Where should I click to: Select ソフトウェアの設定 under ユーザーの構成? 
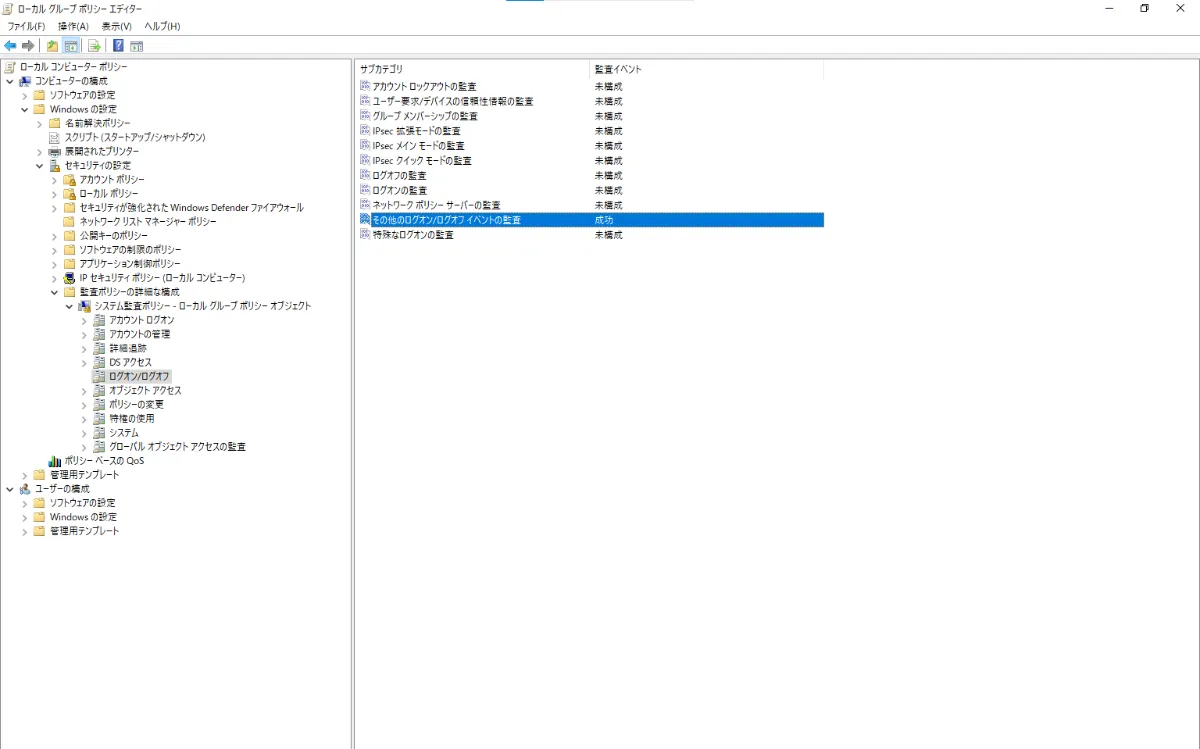[83, 503]
